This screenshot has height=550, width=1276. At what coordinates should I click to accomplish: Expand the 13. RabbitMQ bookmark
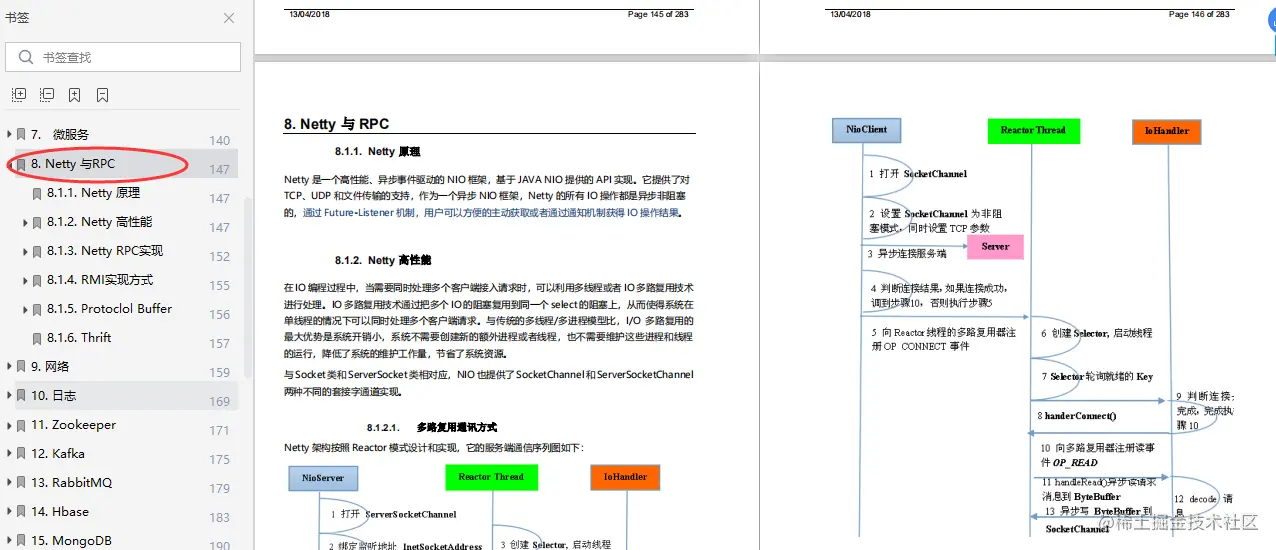pos(9,483)
